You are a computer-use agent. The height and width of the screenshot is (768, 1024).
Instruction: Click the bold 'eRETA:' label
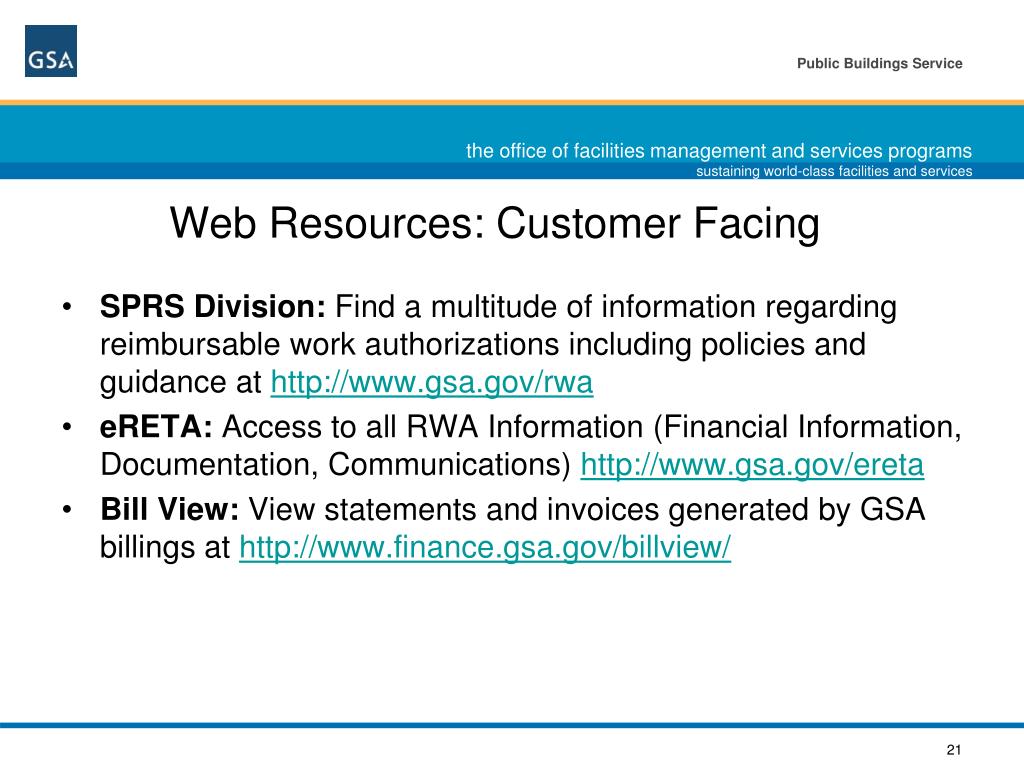(x=156, y=427)
